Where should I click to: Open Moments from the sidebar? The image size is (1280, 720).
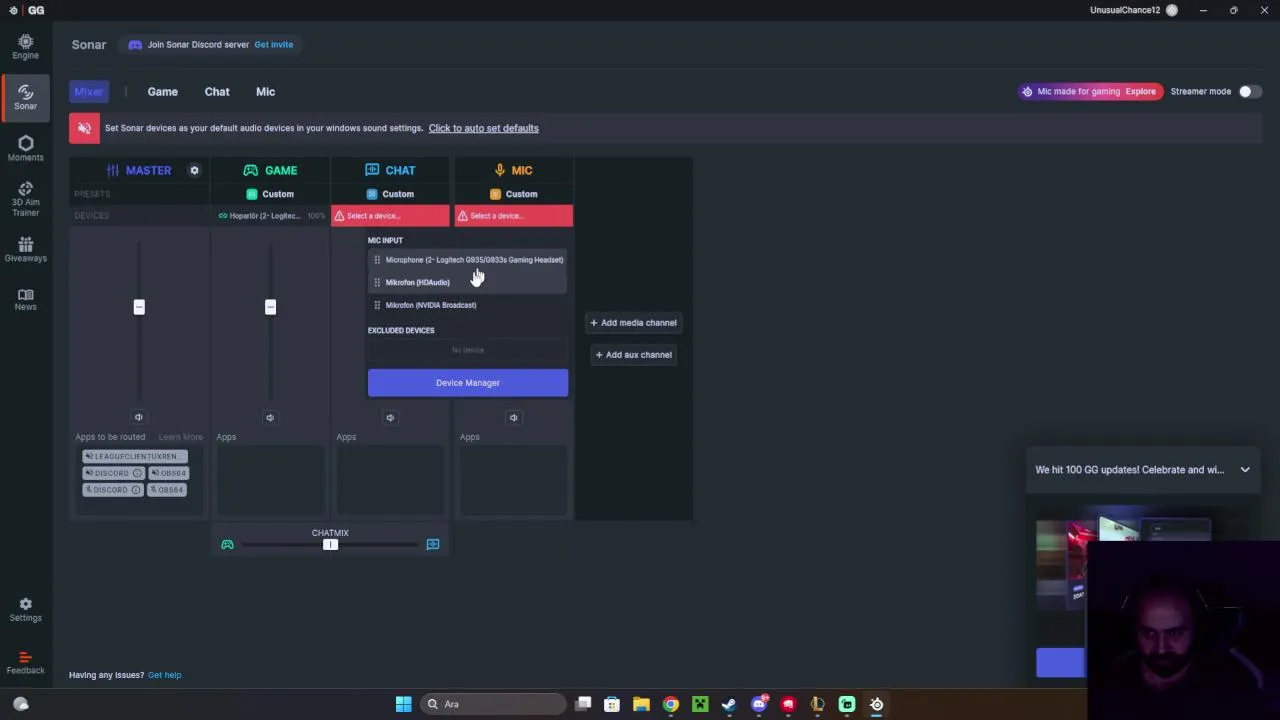coord(25,148)
